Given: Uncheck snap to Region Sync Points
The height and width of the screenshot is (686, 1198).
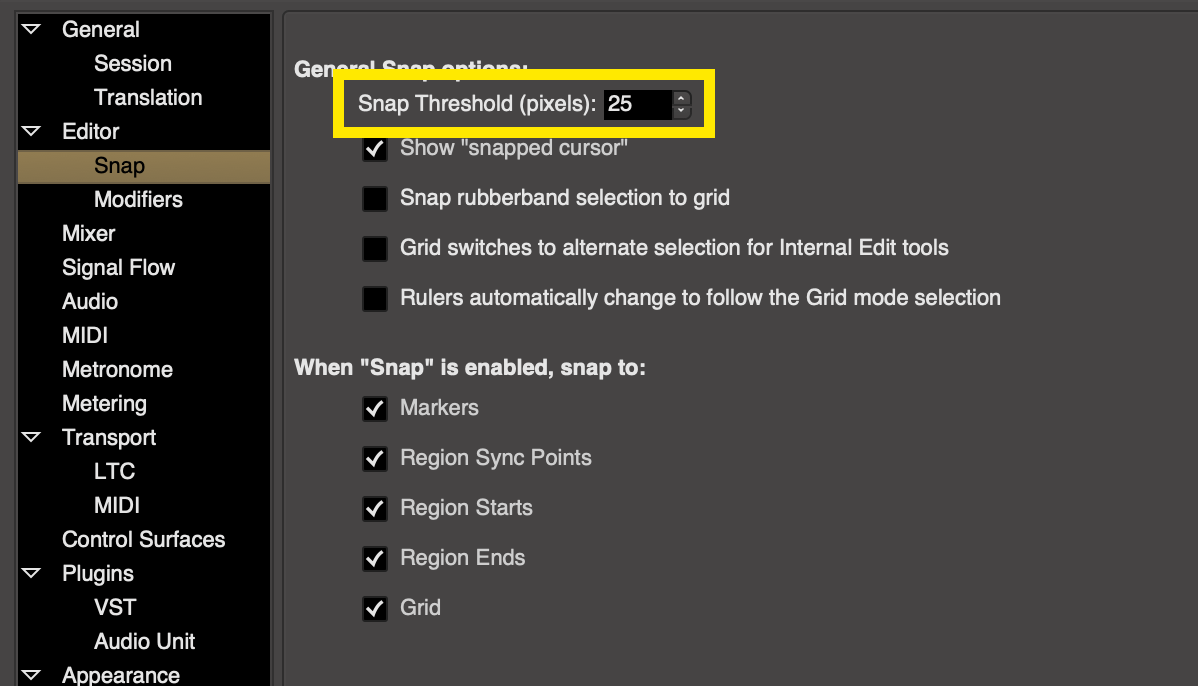Looking at the screenshot, I should [x=375, y=458].
